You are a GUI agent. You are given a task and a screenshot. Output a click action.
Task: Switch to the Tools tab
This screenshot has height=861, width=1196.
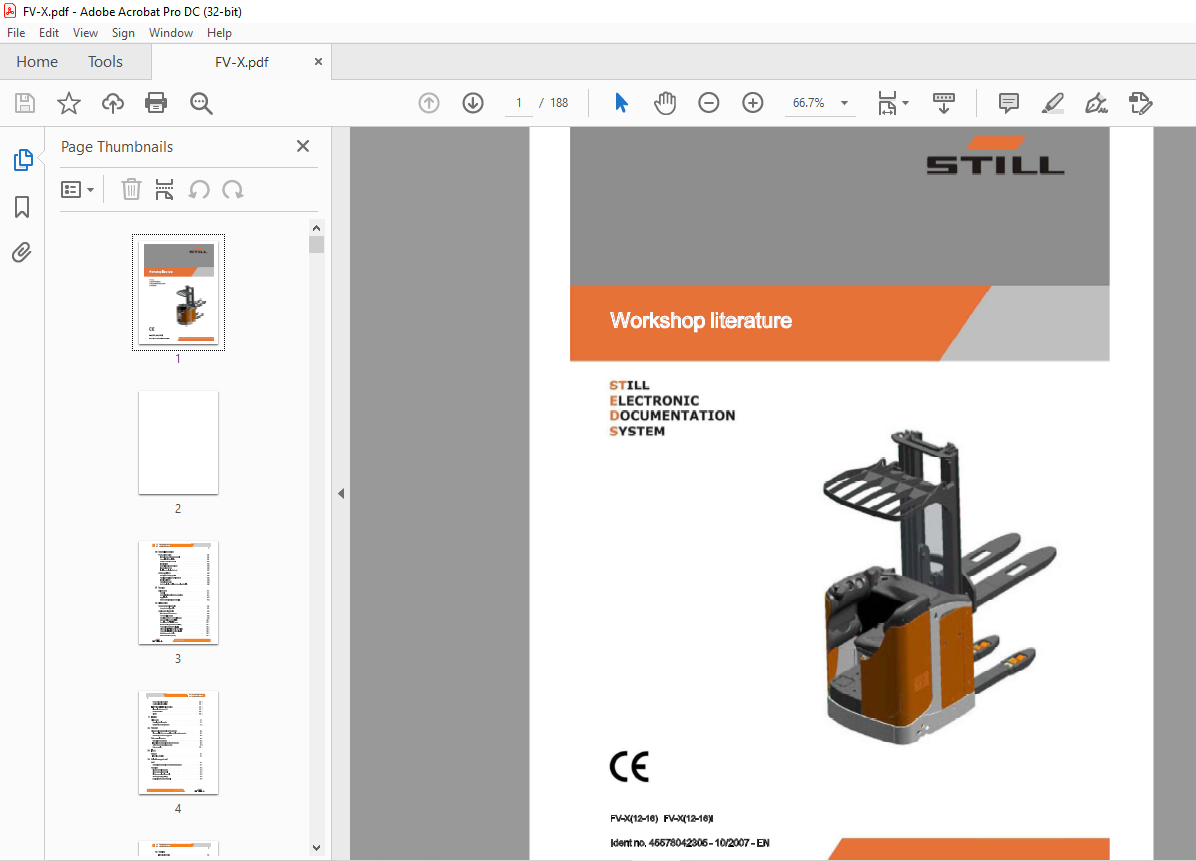(105, 62)
